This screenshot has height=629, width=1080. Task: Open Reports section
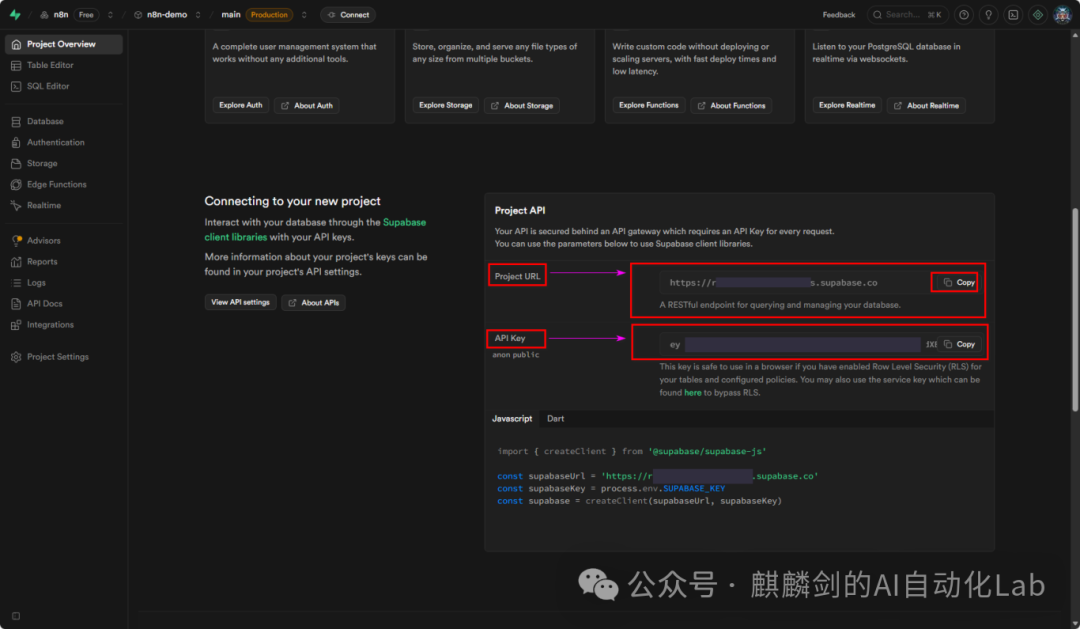click(x=41, y=262)
